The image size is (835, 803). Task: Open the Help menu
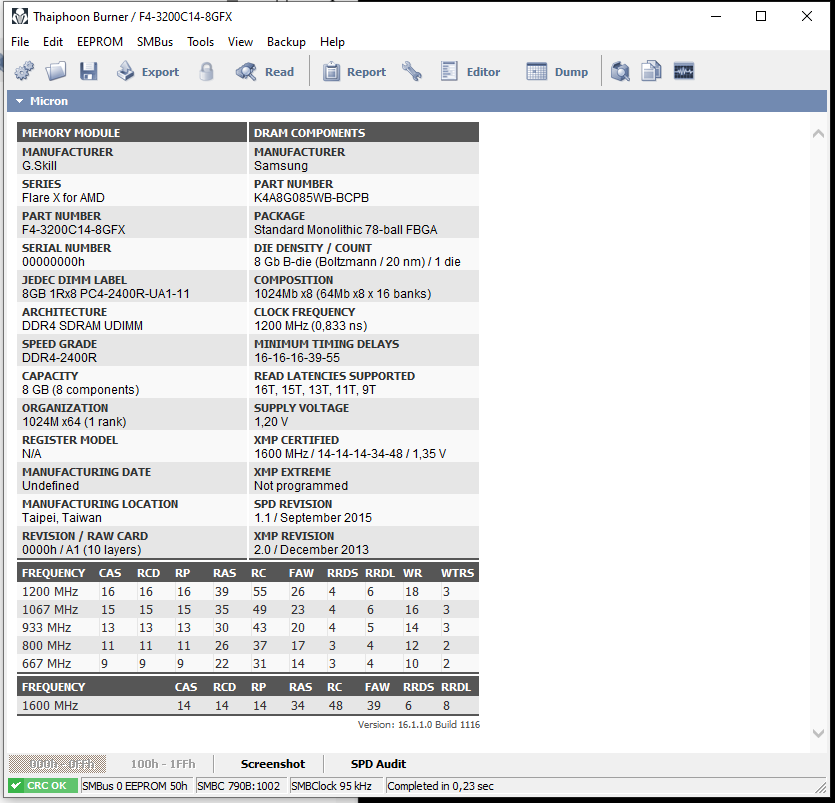coord(332,42)
